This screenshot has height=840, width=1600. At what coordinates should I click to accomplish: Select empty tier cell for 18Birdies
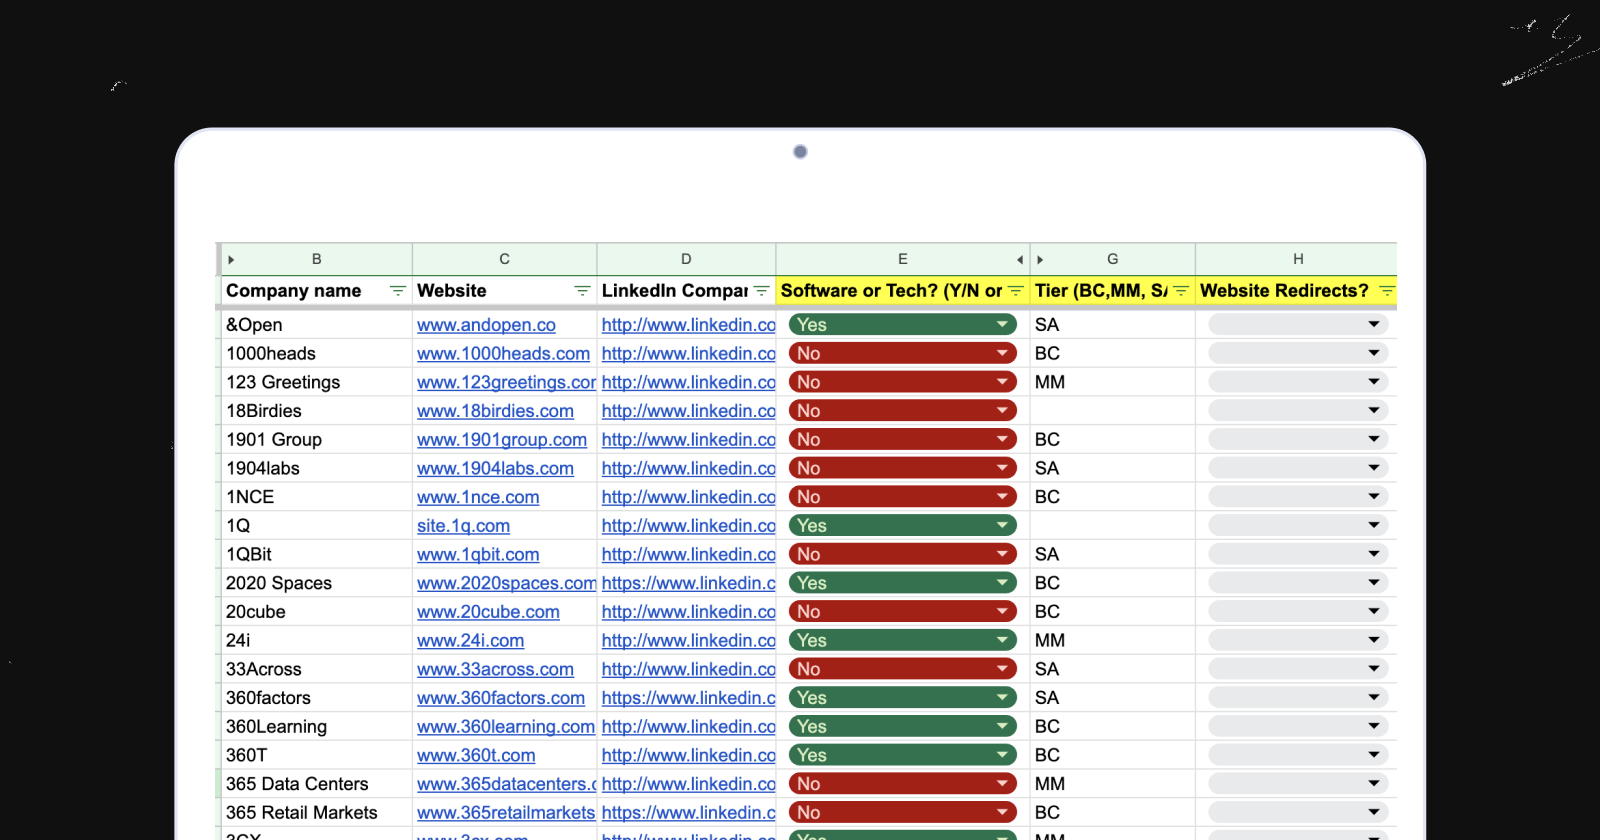tap(1112, 411)
